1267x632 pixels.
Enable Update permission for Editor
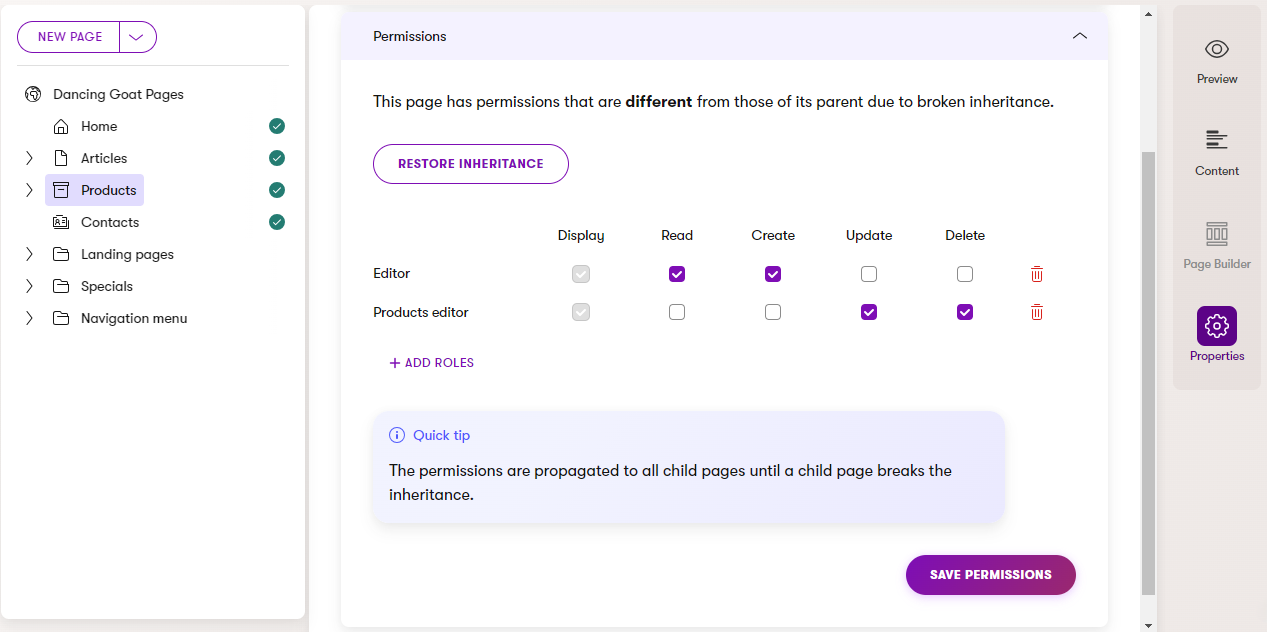(x=869, y=274)
